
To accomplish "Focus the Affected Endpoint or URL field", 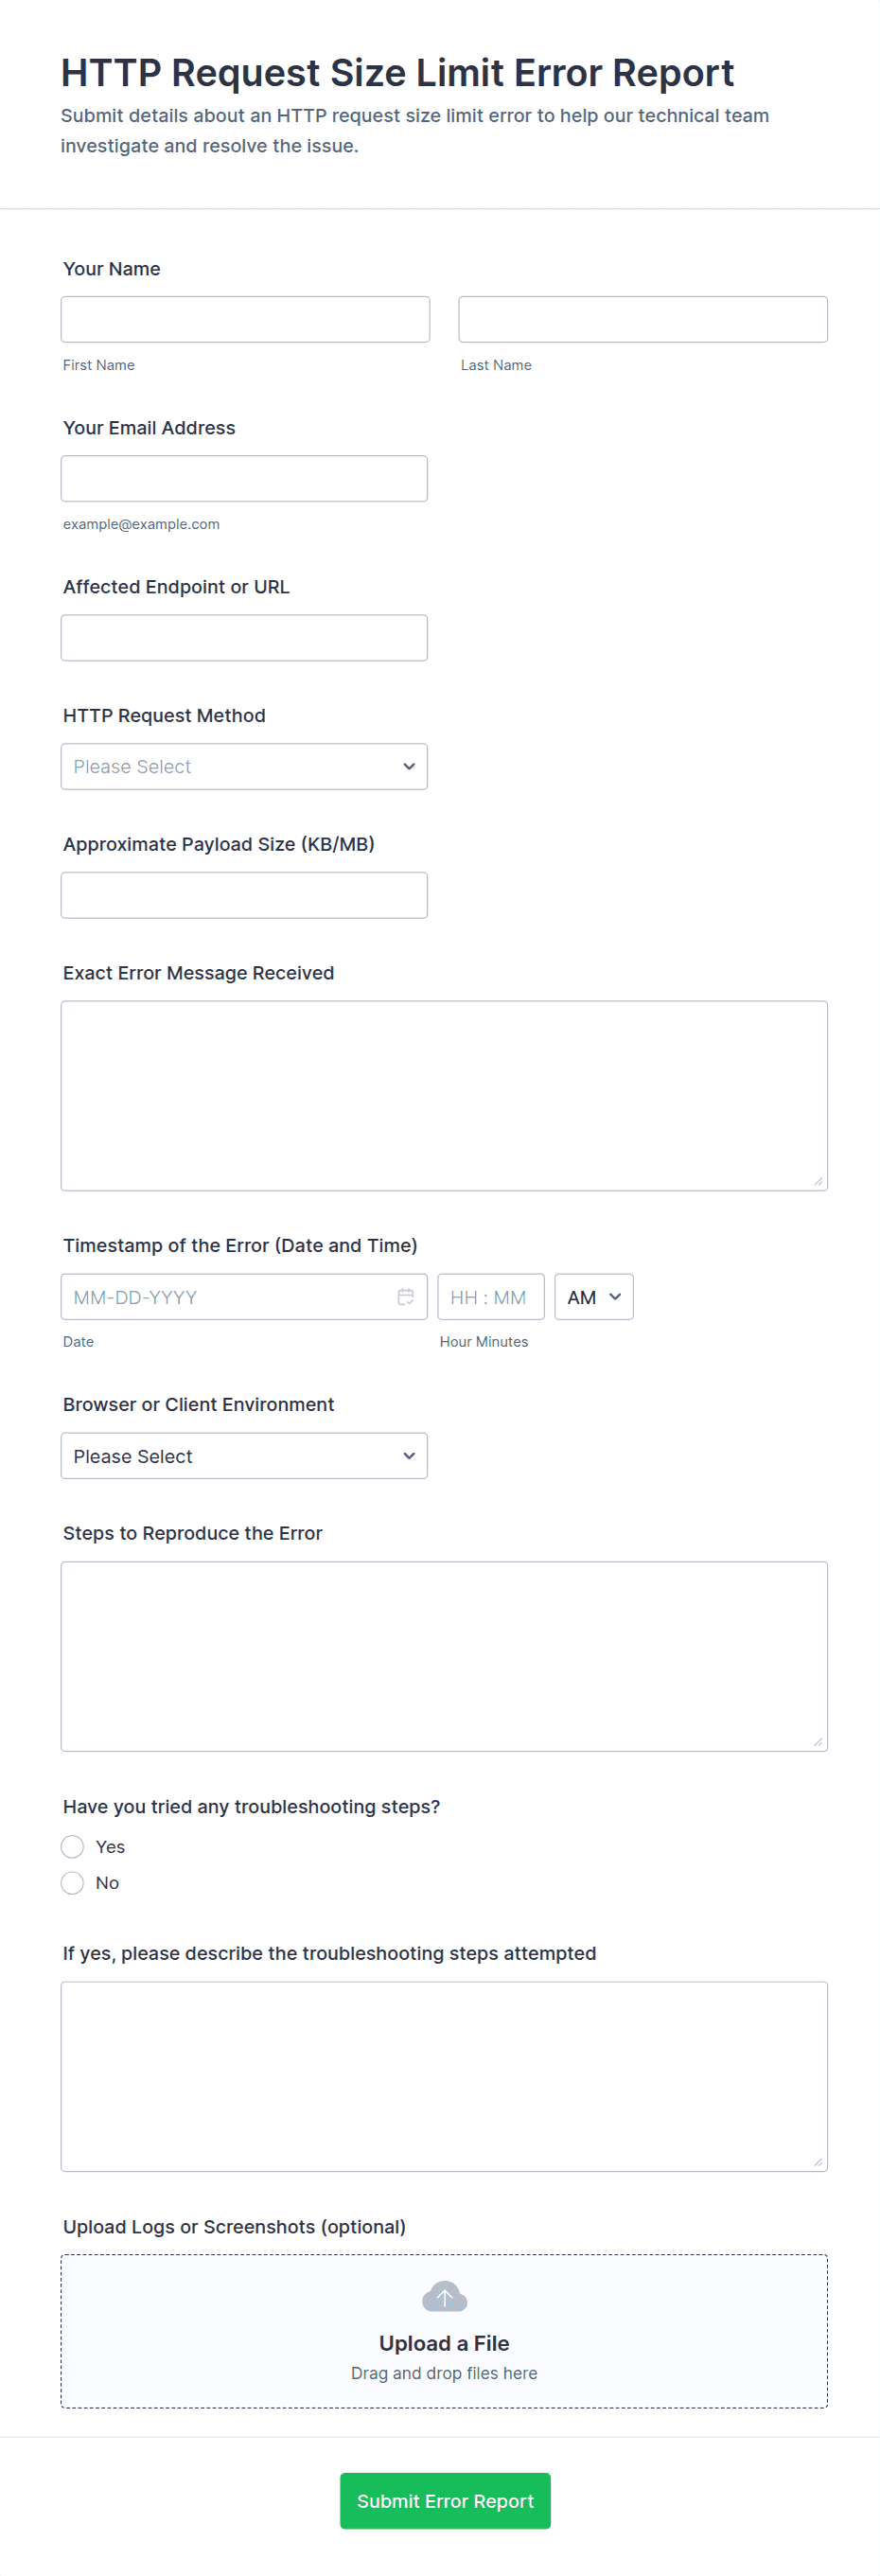I will pyautogui.click(x=244, y=638).
